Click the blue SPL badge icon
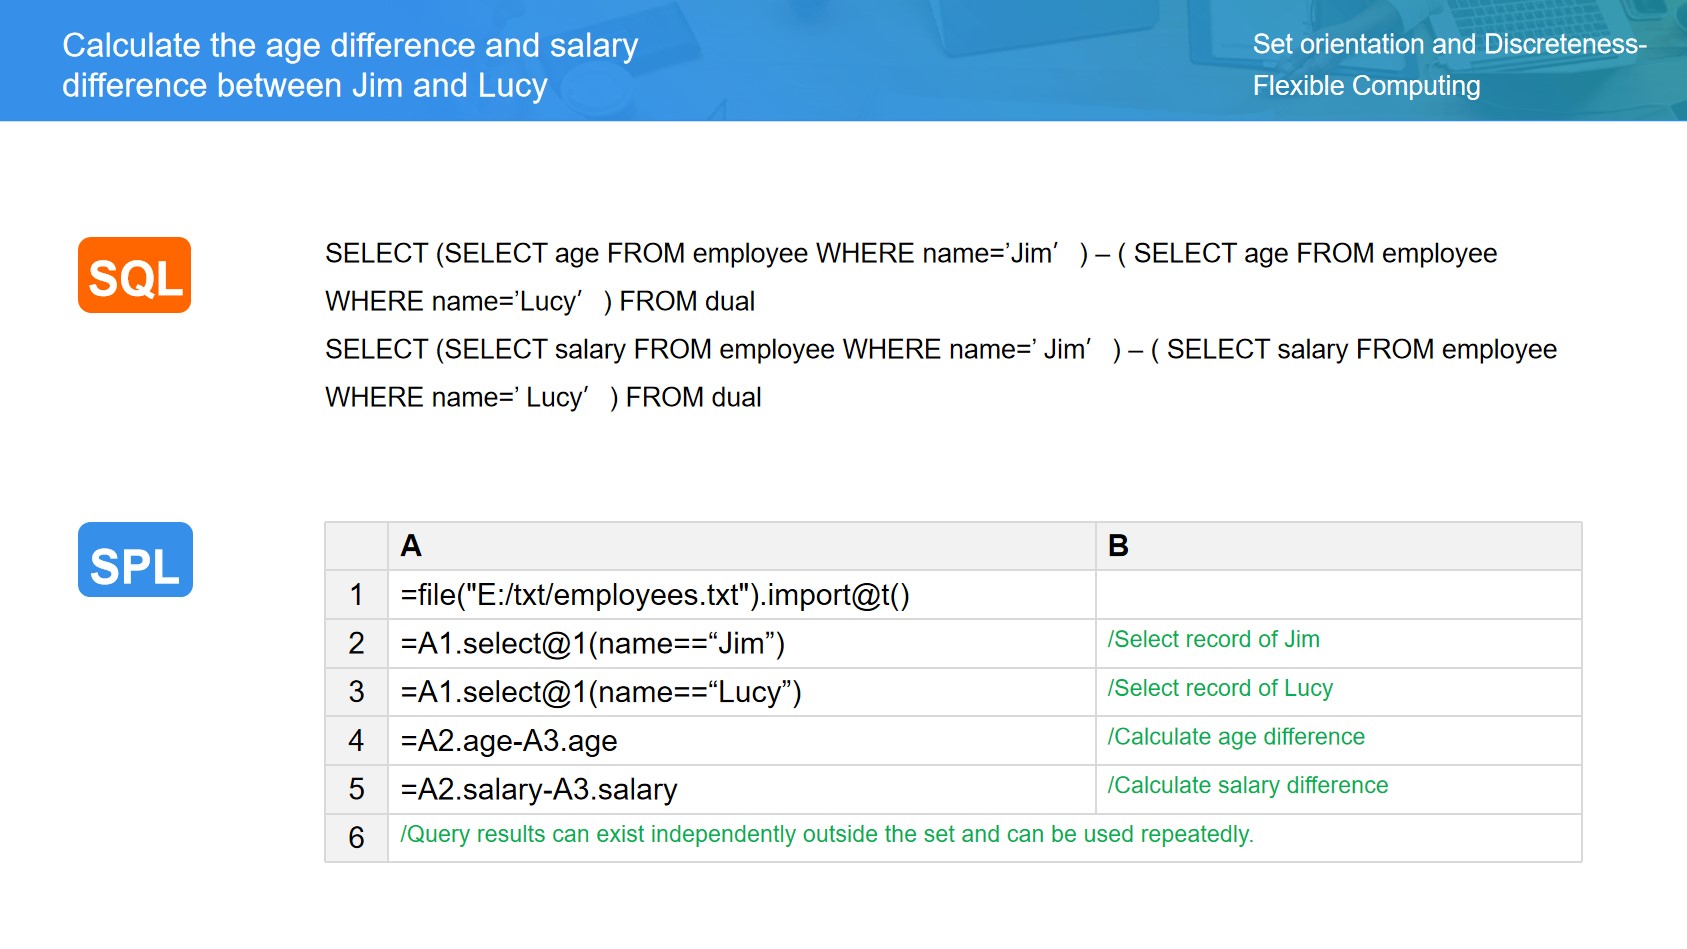Viewport: 1687px width, 949px height. [135, 560]
